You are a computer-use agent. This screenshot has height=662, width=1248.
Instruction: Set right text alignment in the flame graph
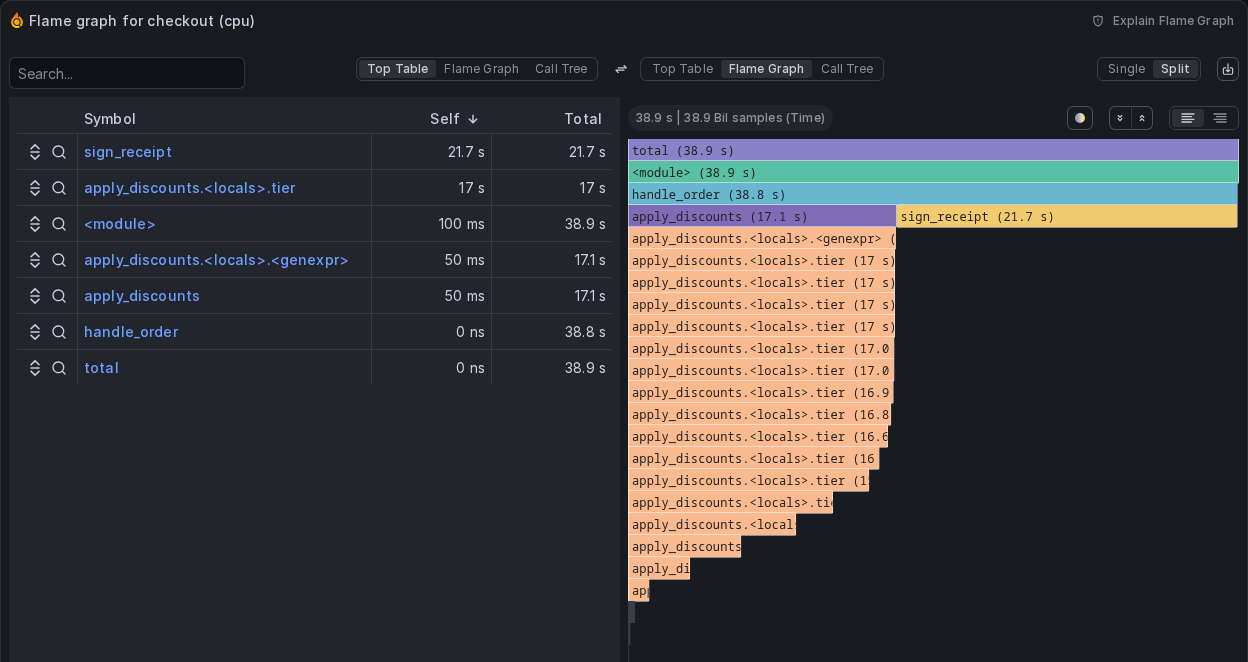[1220, 118]
